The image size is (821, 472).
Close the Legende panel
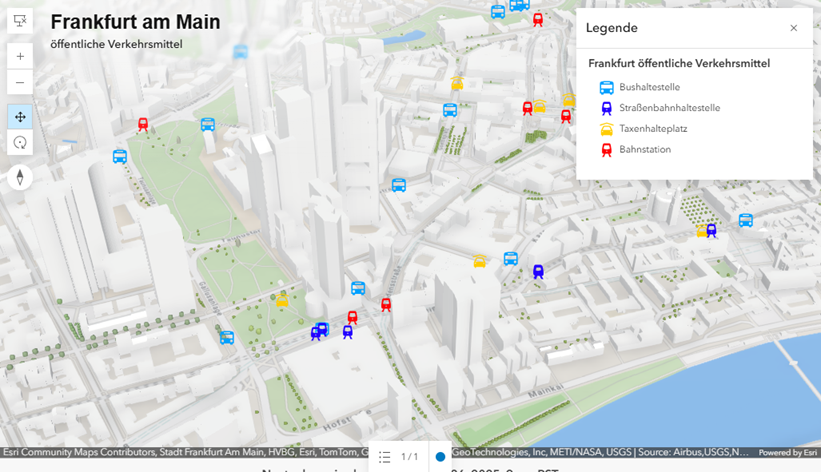point(794,28)
